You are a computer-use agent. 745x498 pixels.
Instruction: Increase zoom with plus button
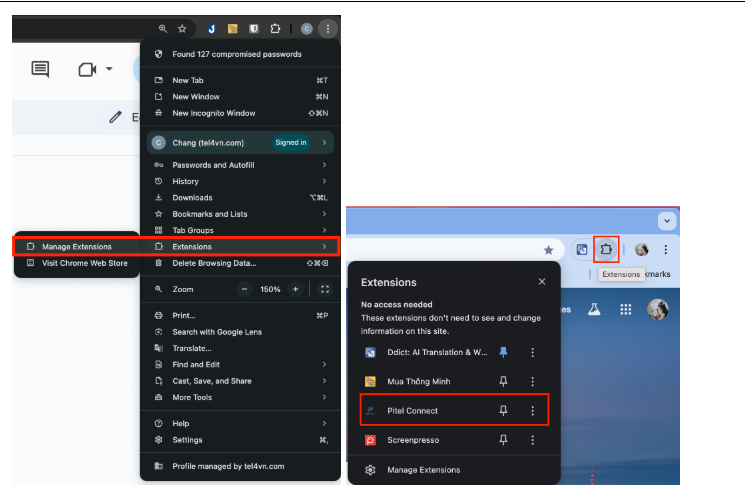pyautogui.click(x=295, y=289)
